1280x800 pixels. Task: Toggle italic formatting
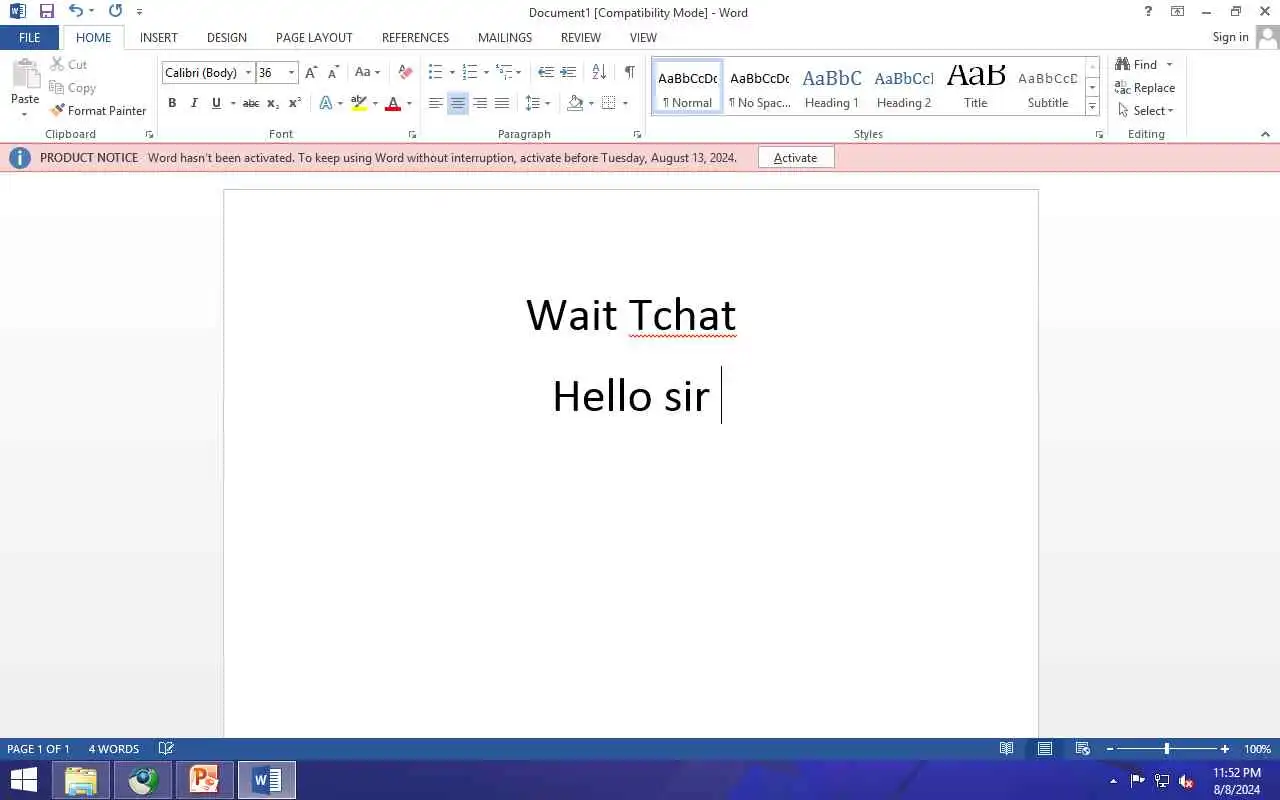(x=194, y=103)
